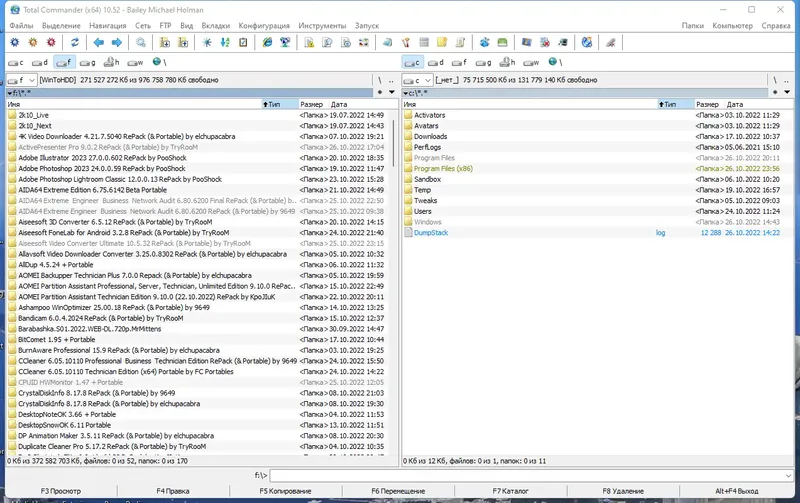The image size is (800, 503).
Task: Open the Файлы menu
Action: coord(21,26)
